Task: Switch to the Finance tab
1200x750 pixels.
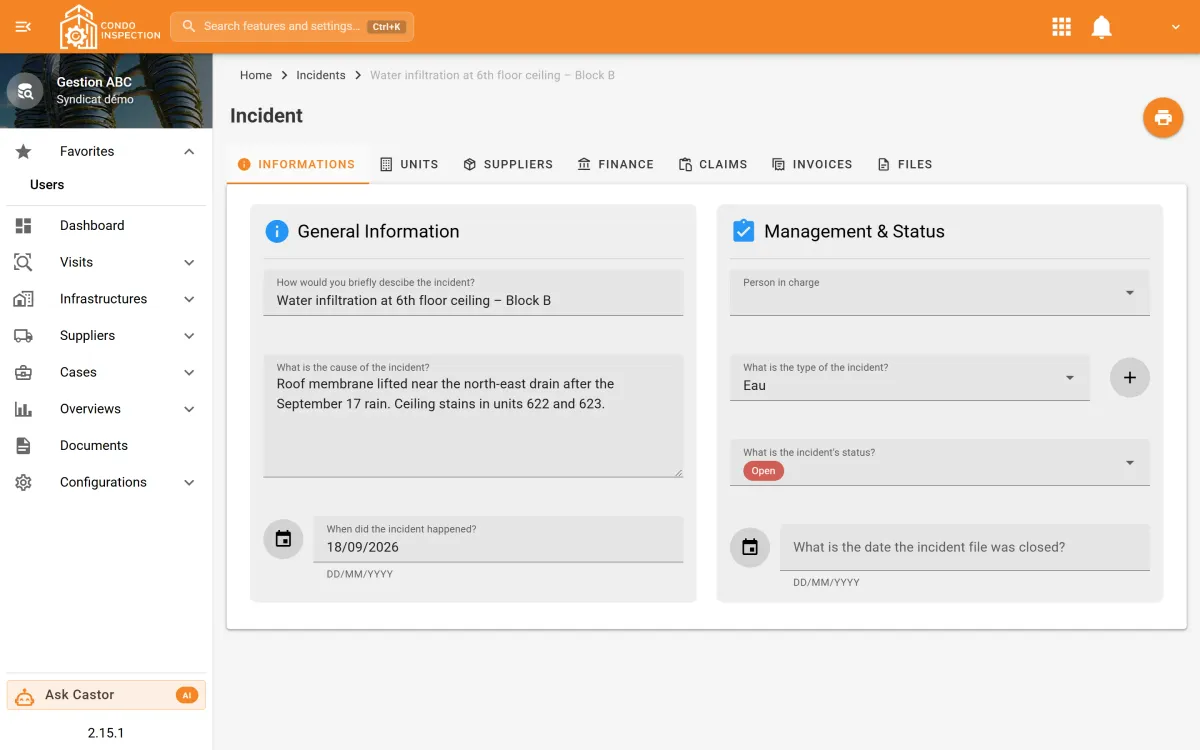Action: click(x=616, y=164)
